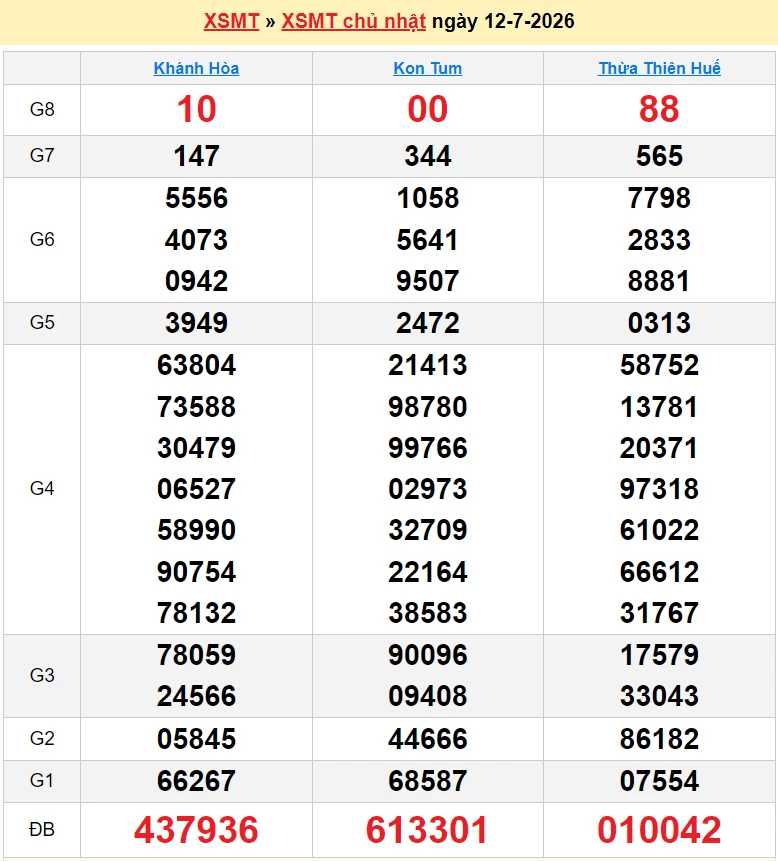
Task: Select G6 number 5556
Action: pyautogui.click(x=197, y=198)
